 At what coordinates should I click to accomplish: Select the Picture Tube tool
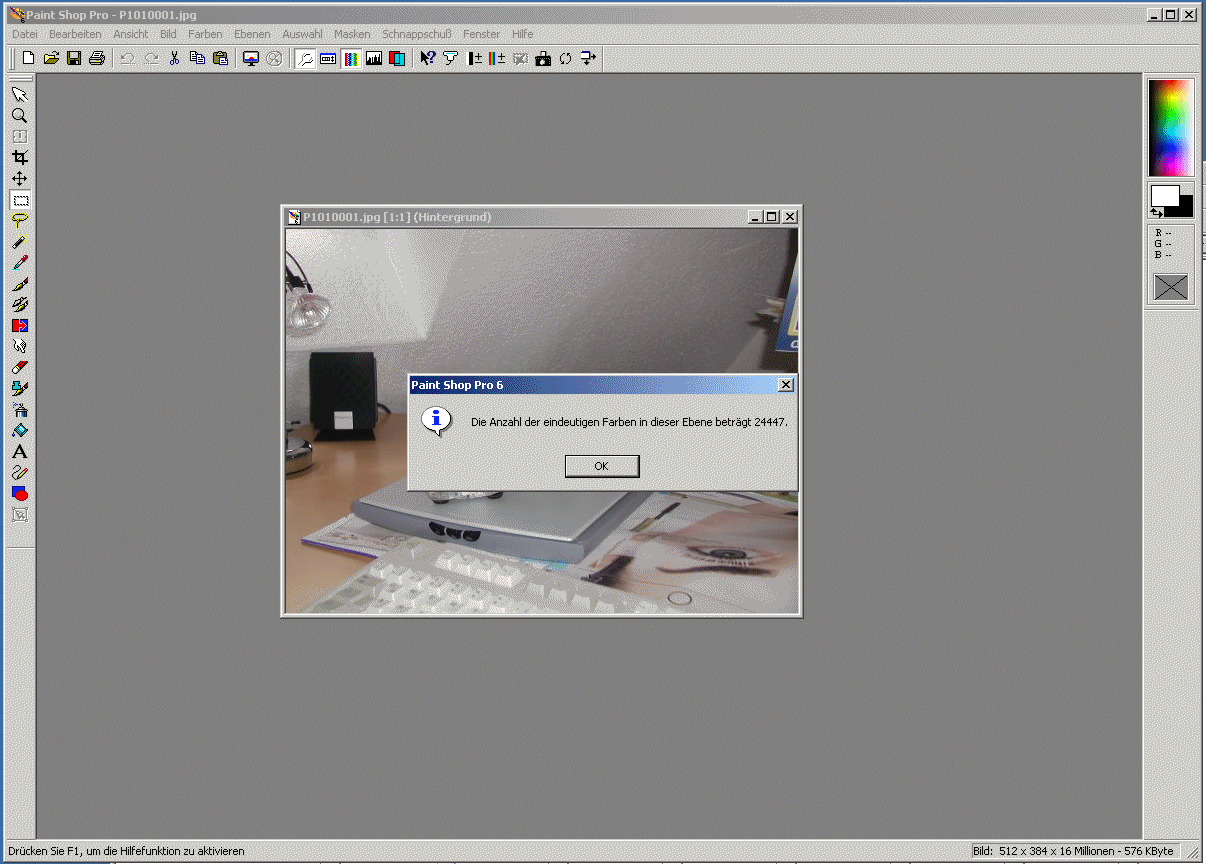tap(19, 389)
